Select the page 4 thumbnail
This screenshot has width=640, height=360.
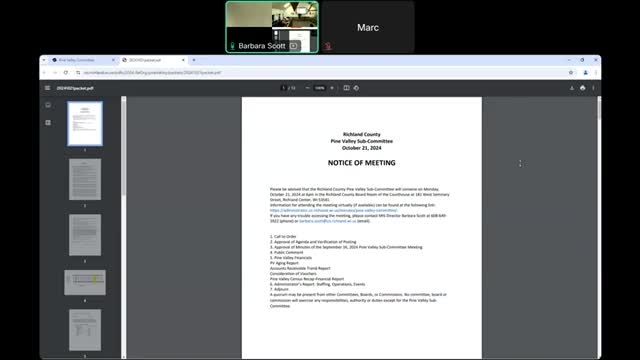(85, 282)
